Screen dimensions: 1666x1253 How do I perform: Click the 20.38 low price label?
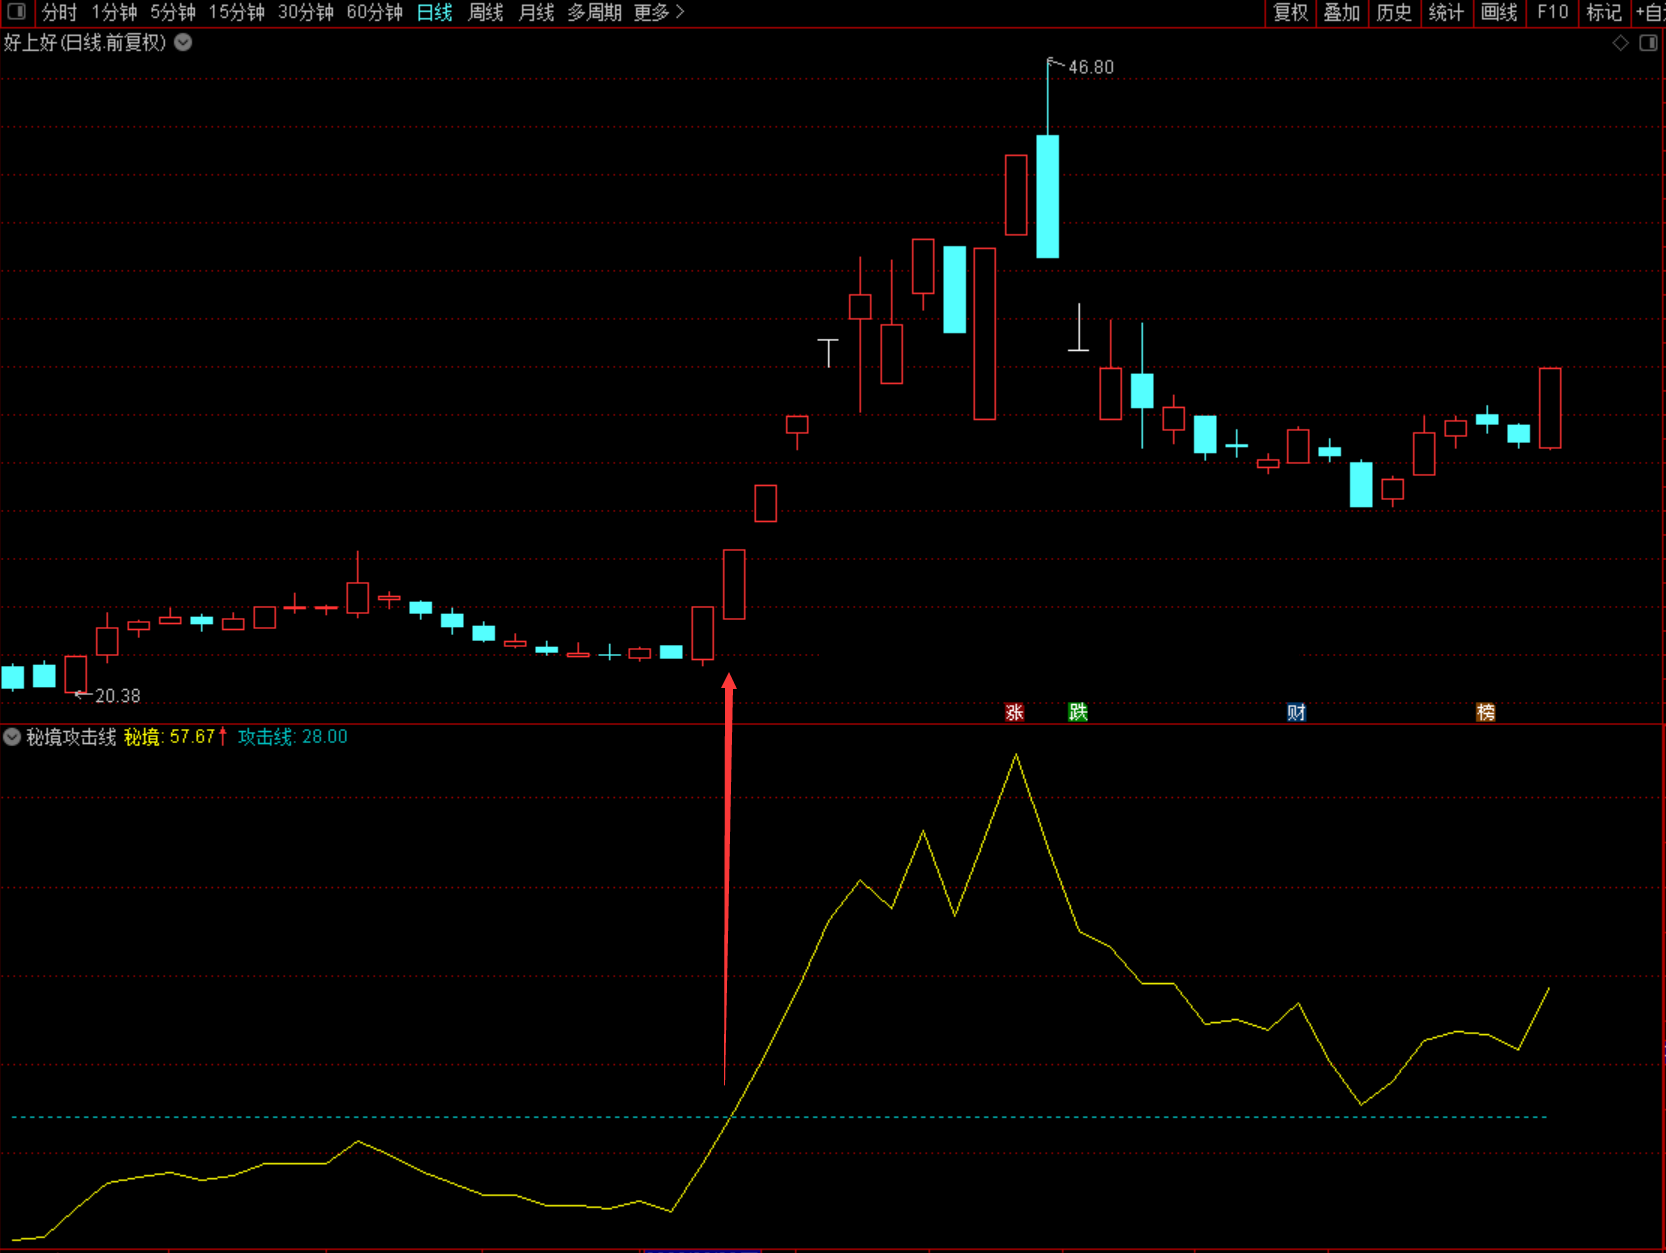[x=118, y=695]
